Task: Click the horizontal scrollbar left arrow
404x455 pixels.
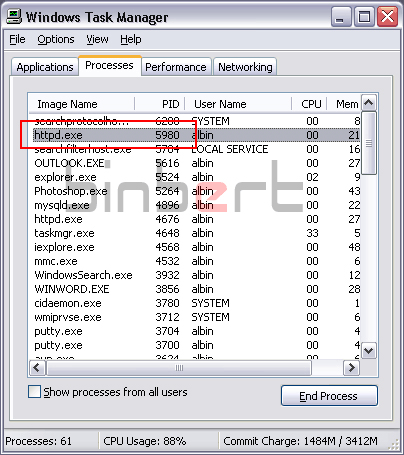Action: click(37, 368)
